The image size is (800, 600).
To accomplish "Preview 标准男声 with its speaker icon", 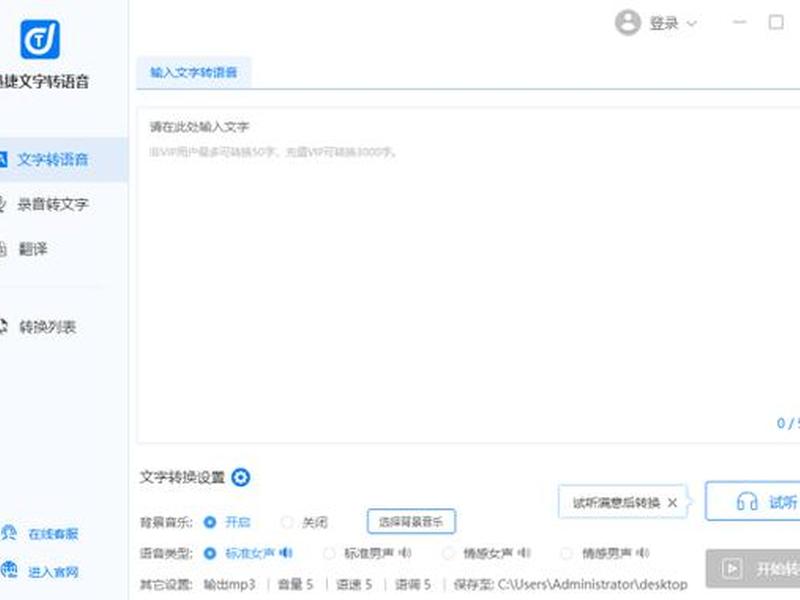I will pyautogui.click(x=405, y=553).
